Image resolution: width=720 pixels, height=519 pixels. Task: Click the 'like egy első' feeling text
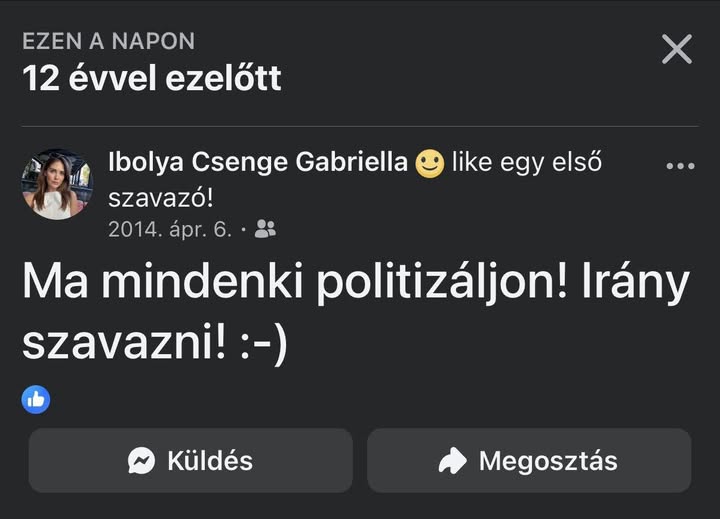[x=526, y=162]
